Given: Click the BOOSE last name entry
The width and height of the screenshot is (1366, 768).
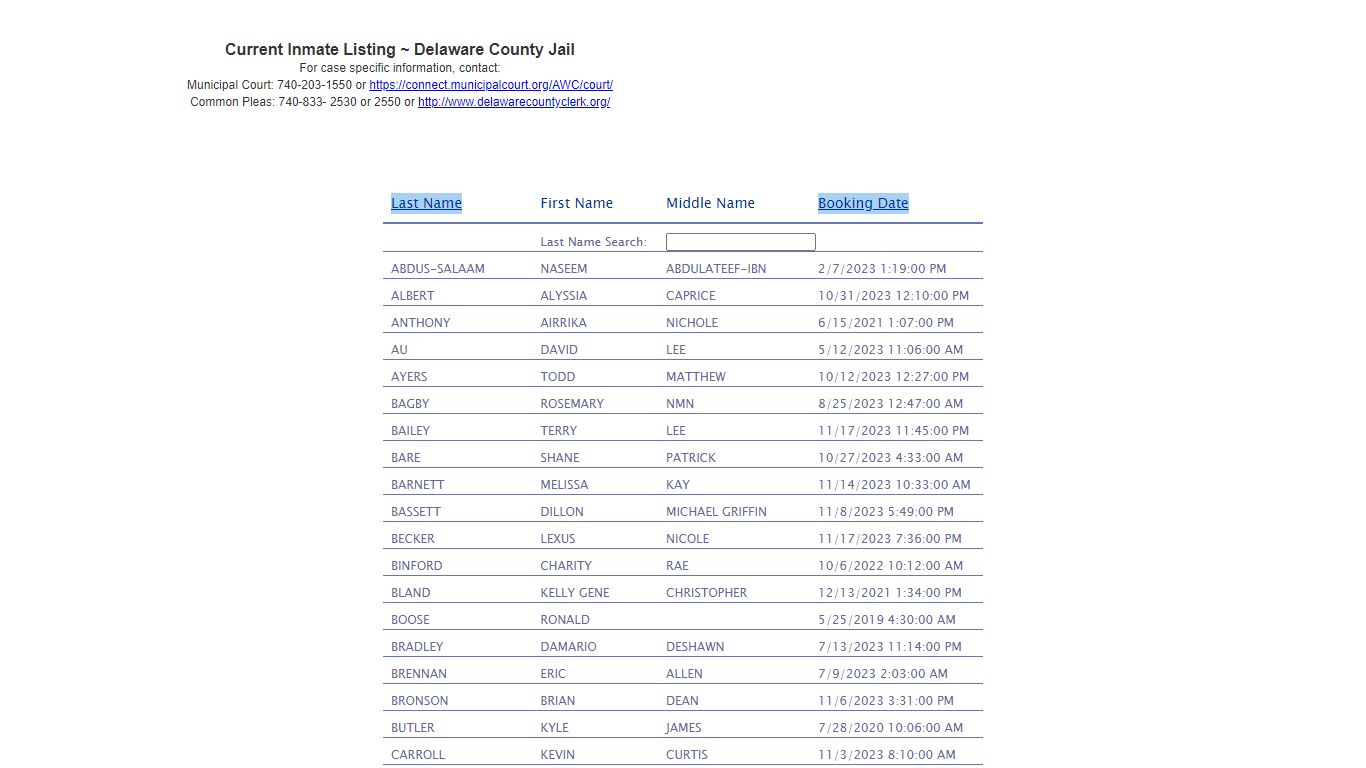Looking at the screenshot, I should point(410,620).
